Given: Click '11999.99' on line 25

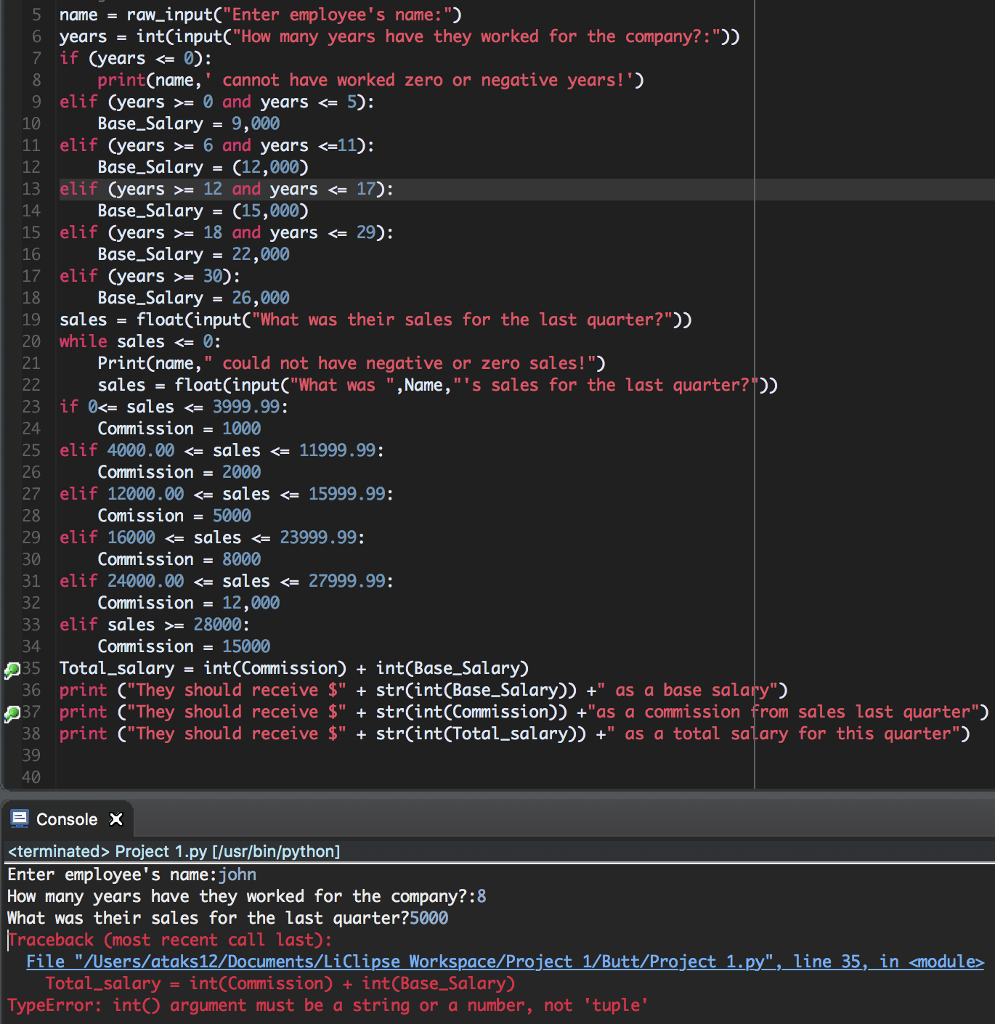Looking at the screenshot, I should click(x=338, y=451).
